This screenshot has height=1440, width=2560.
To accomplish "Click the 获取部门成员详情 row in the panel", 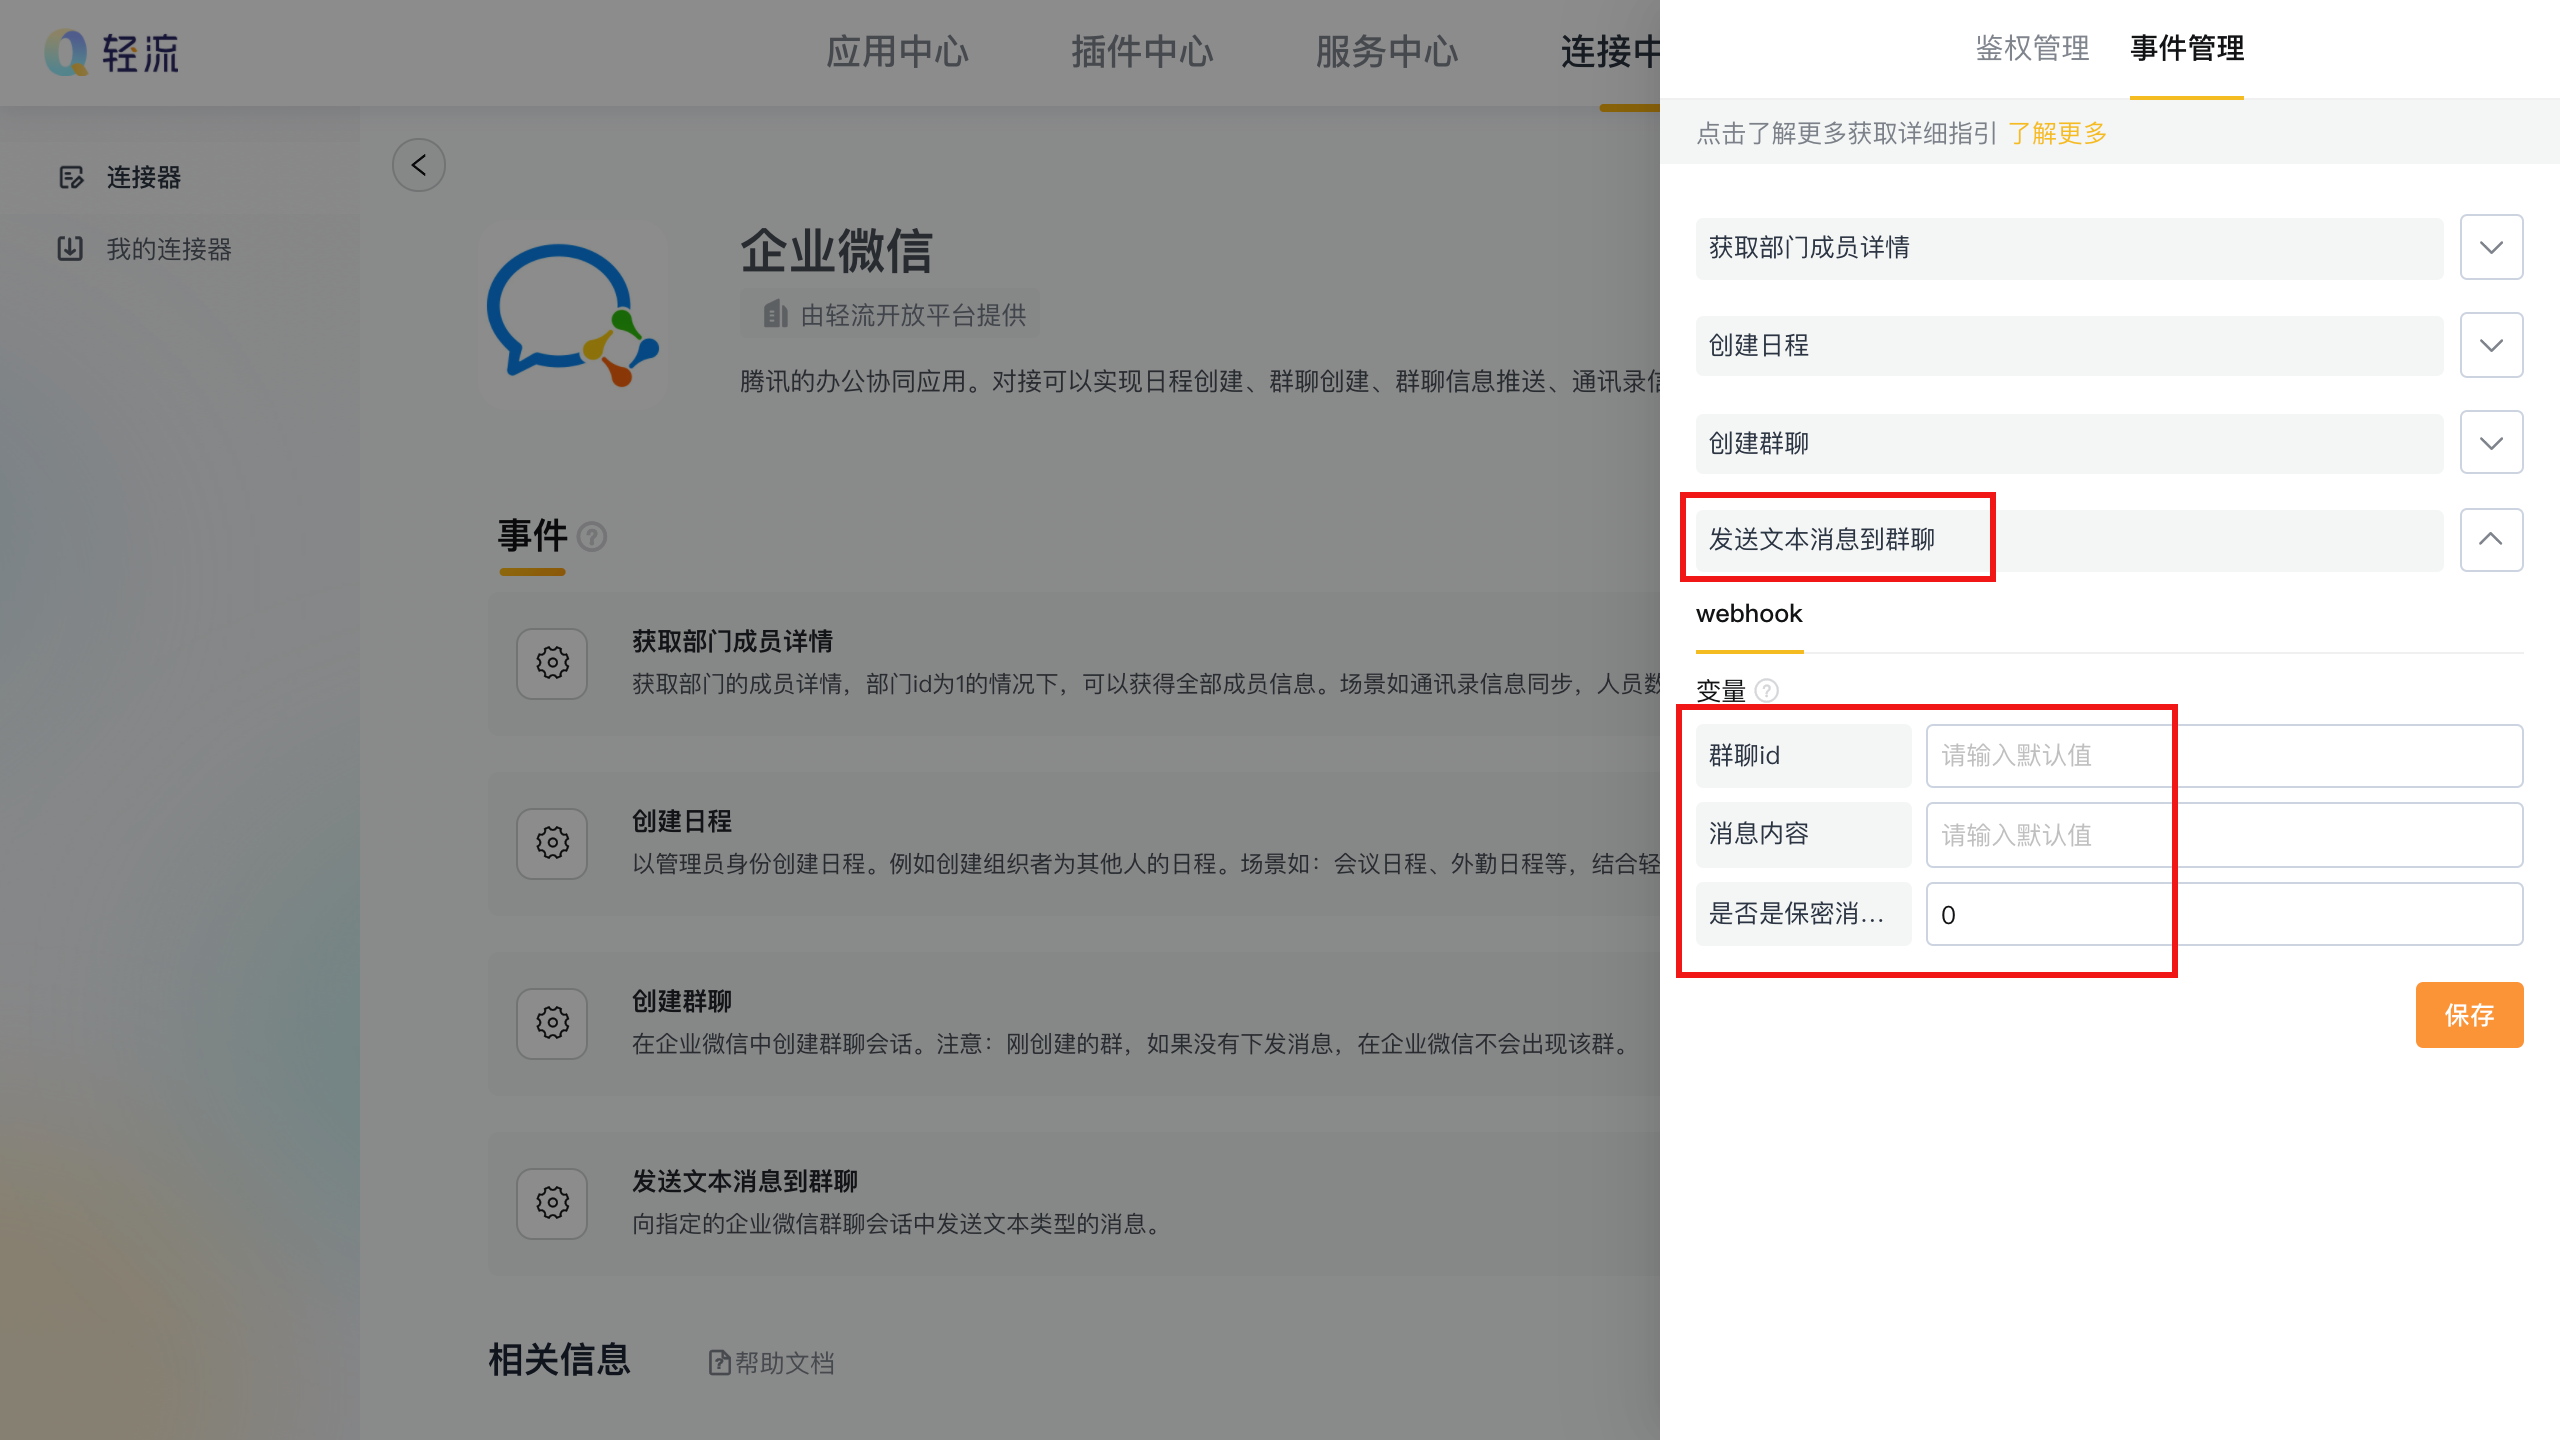I will click(2069, 248).
